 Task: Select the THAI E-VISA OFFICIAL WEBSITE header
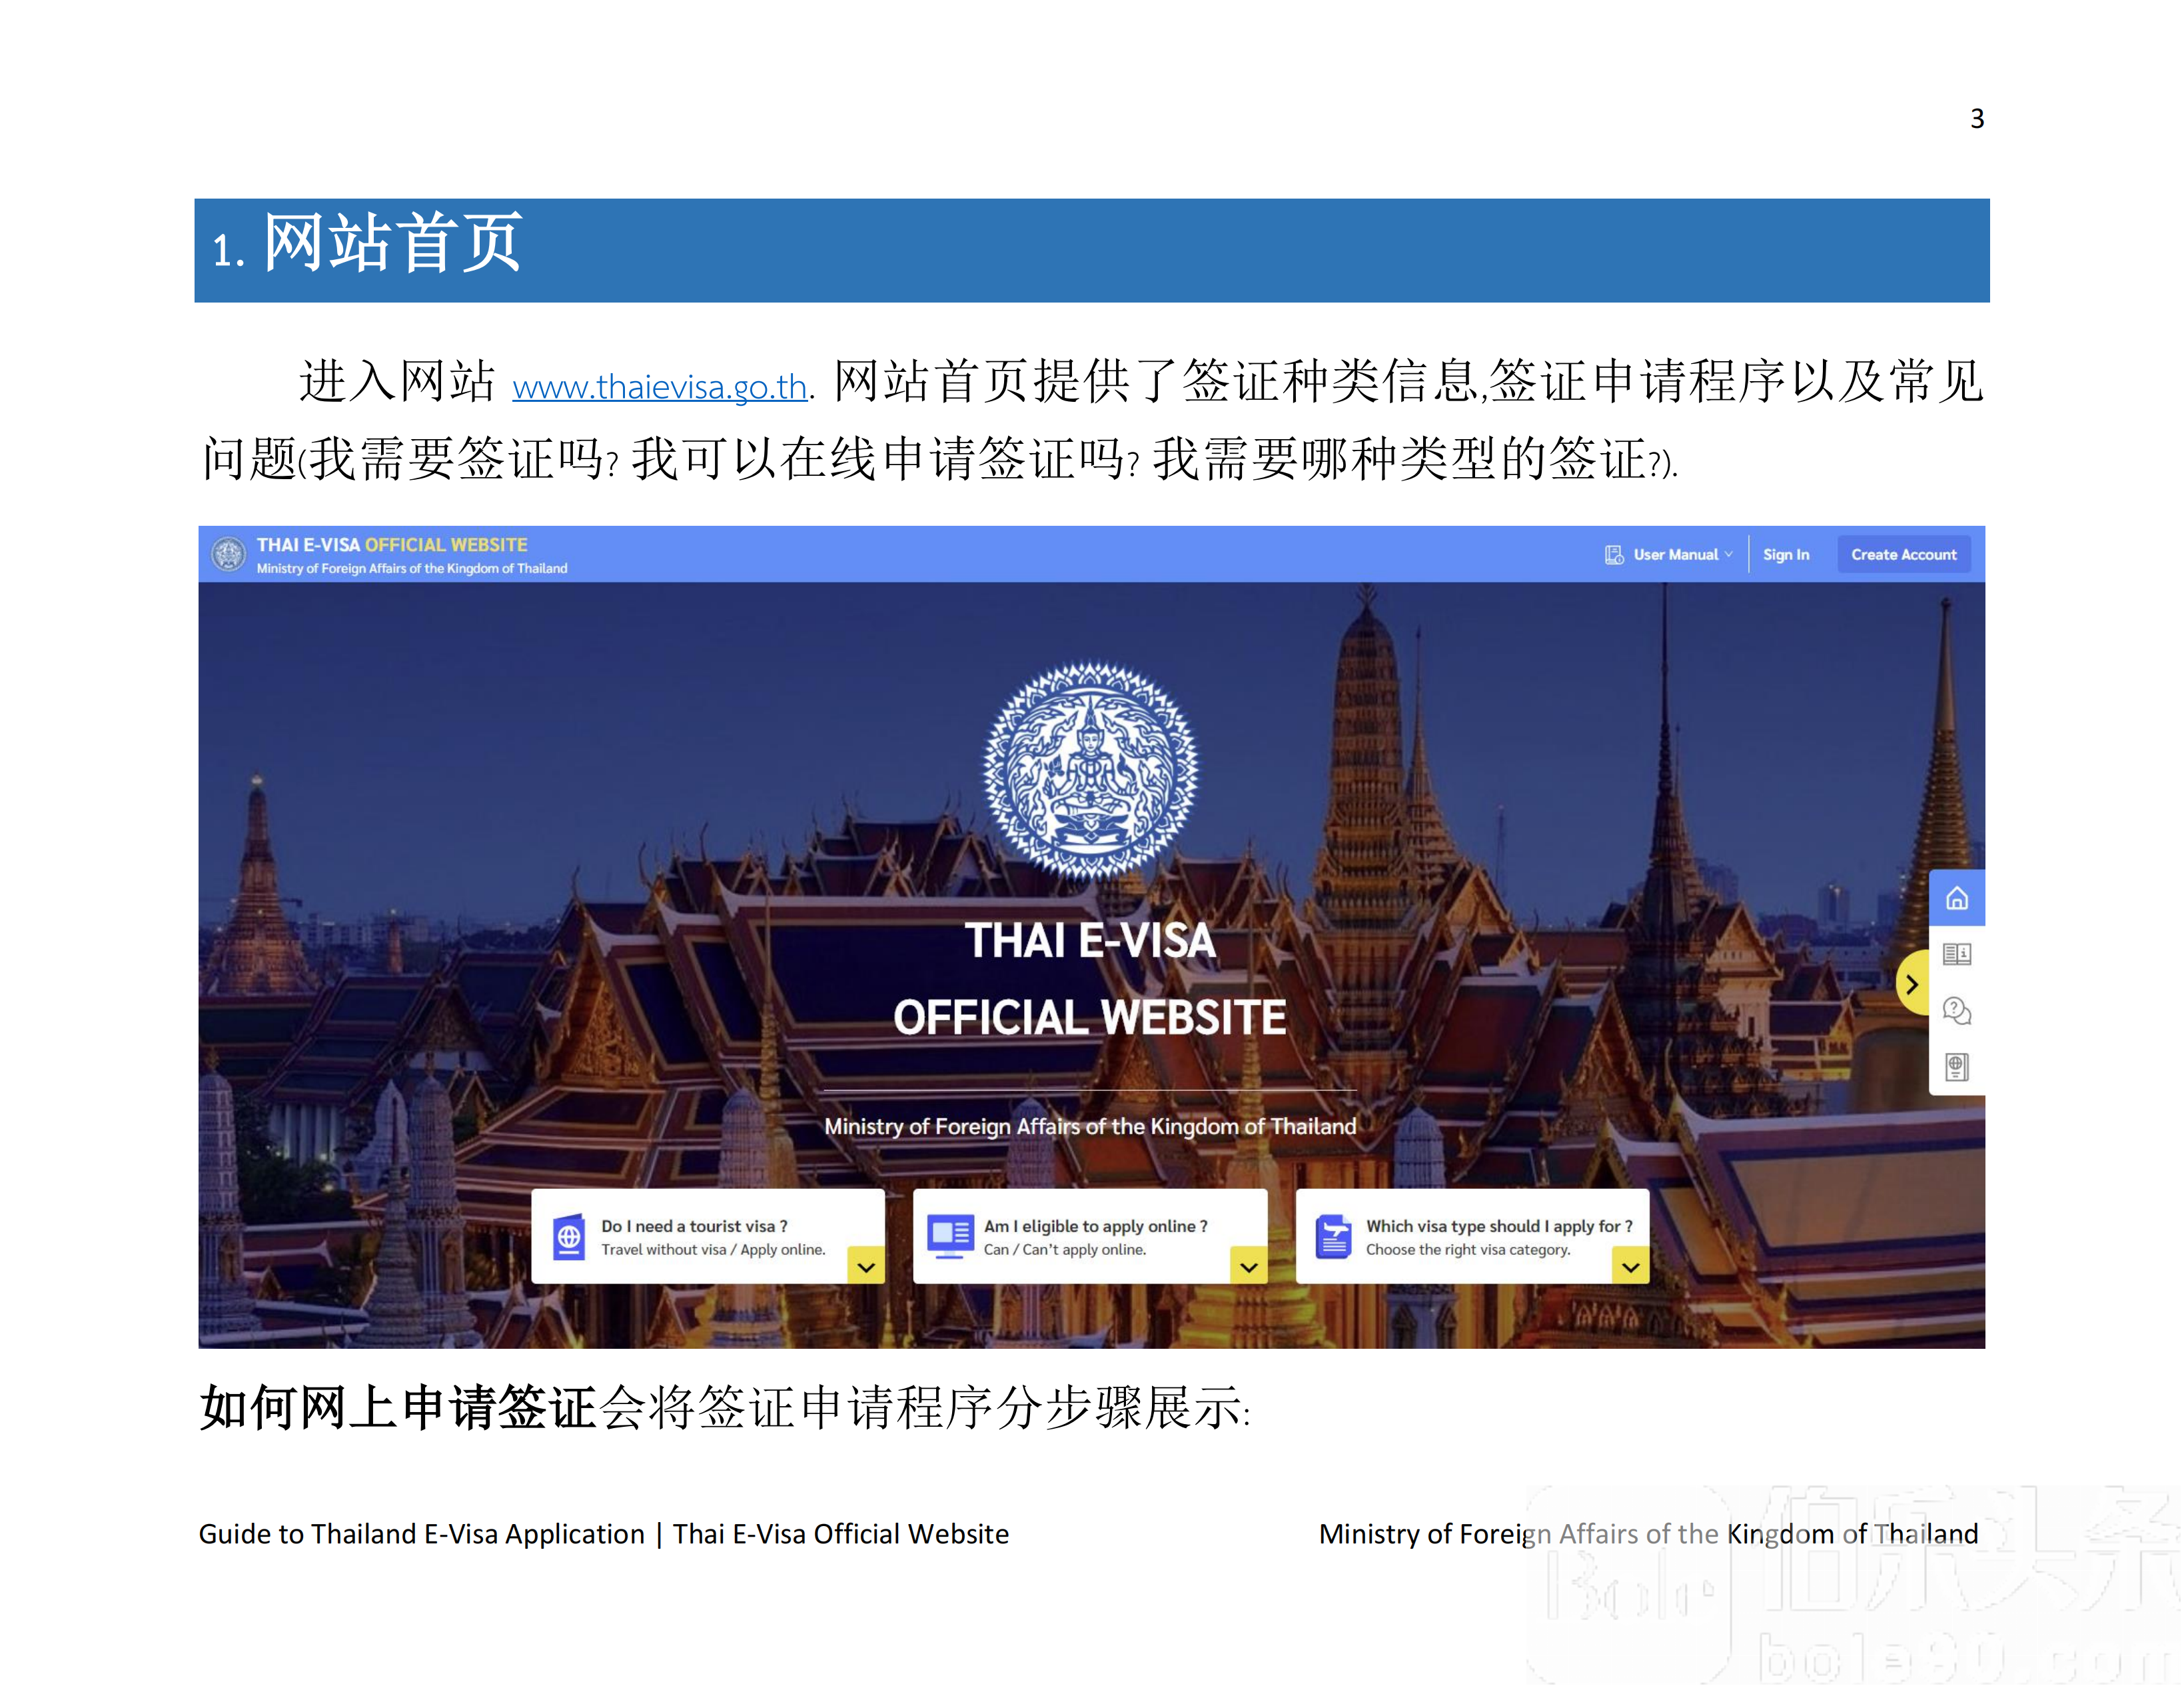392,545
